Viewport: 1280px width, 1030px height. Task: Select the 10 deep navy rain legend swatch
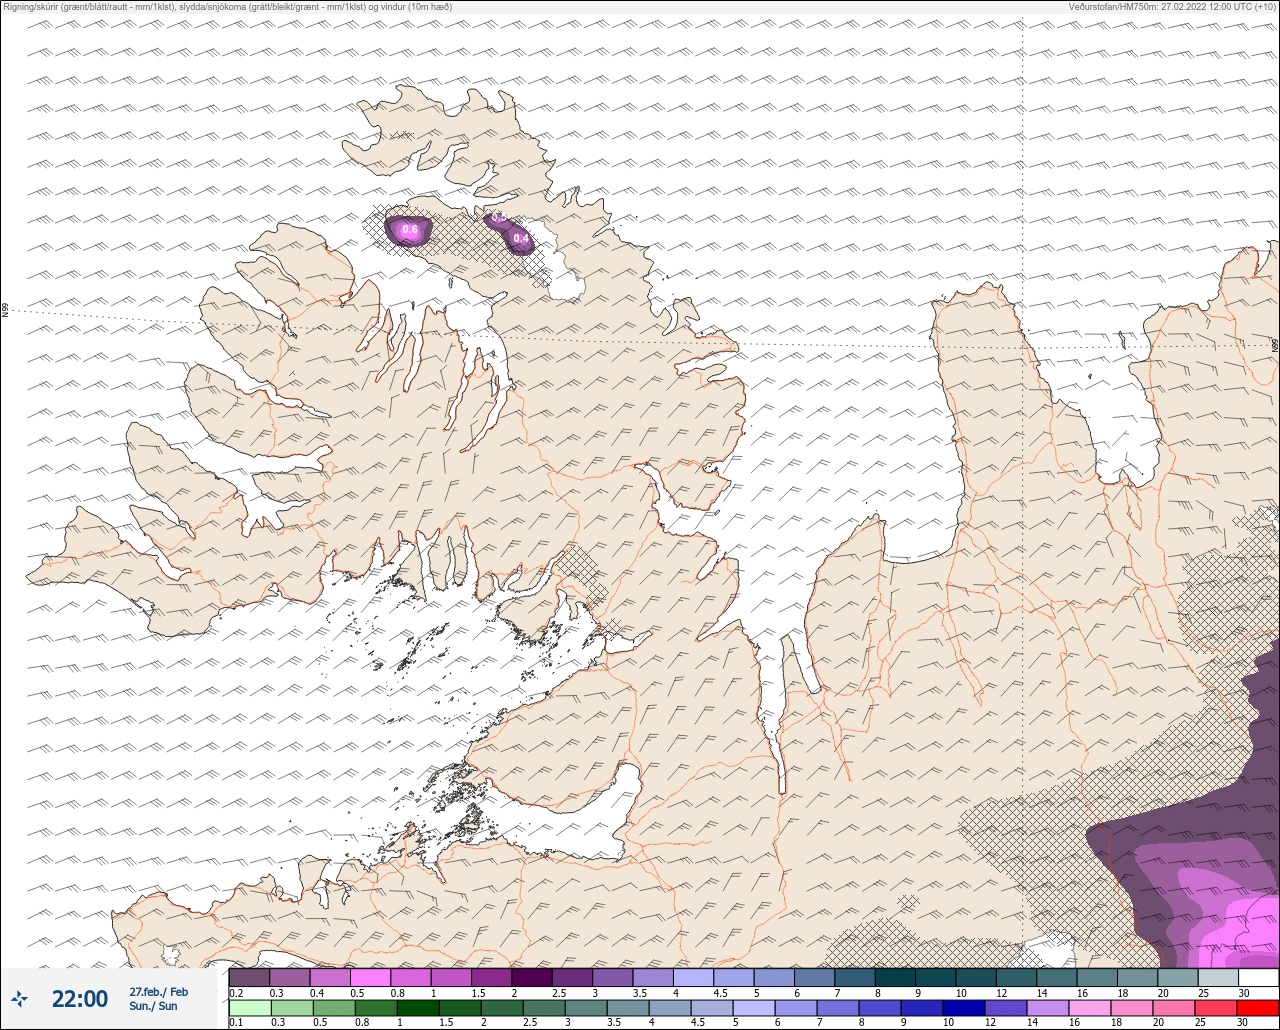point(963,1007)
